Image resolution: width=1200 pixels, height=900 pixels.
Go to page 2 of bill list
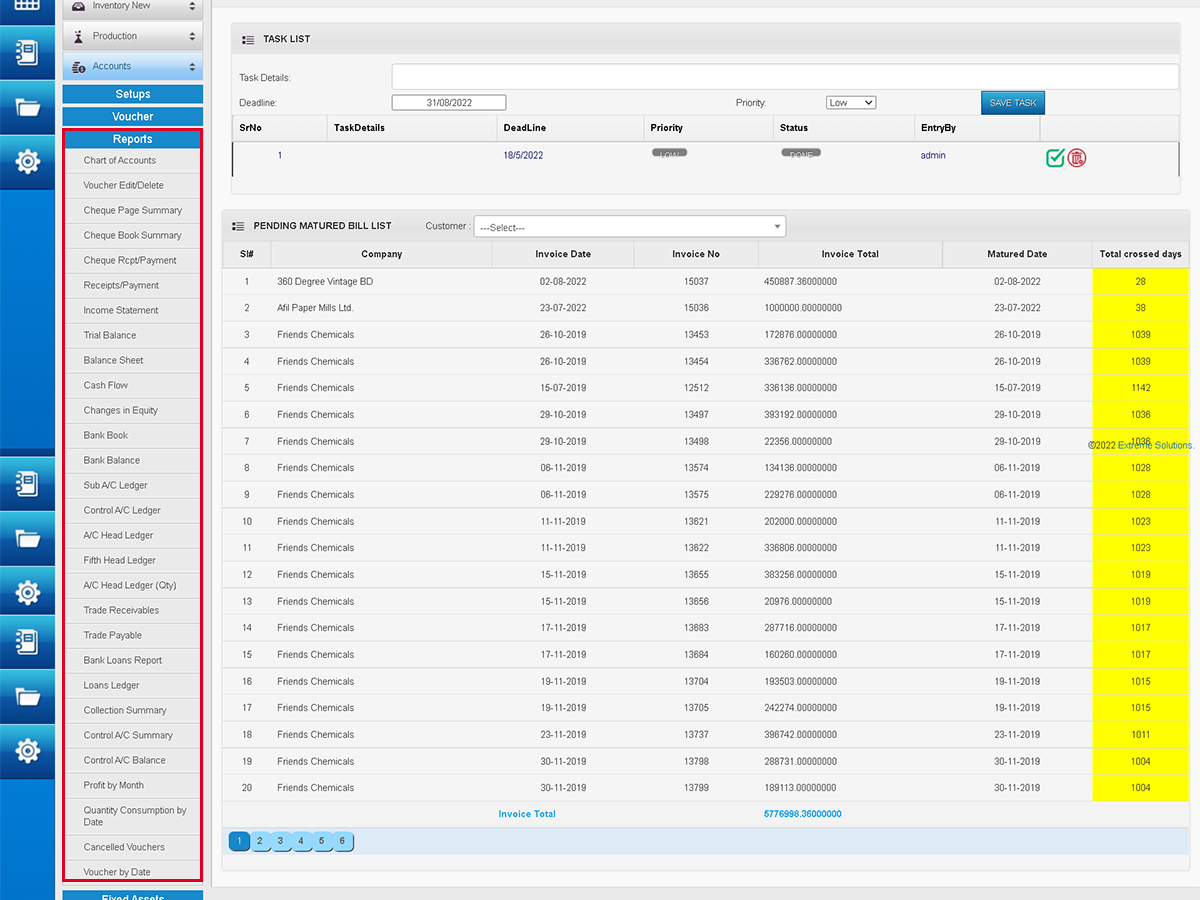[259, 841]
